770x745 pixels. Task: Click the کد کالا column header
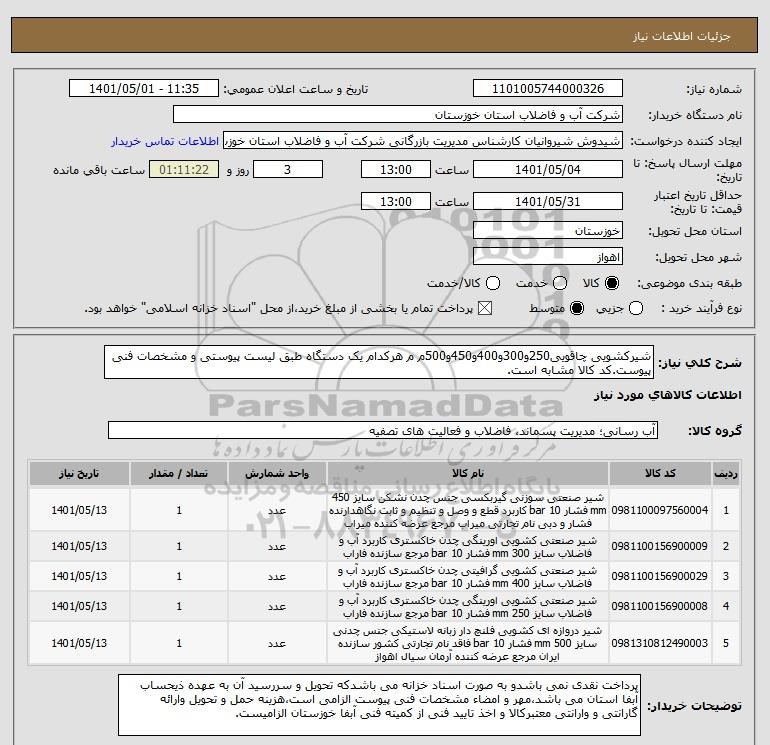[660, 473]
